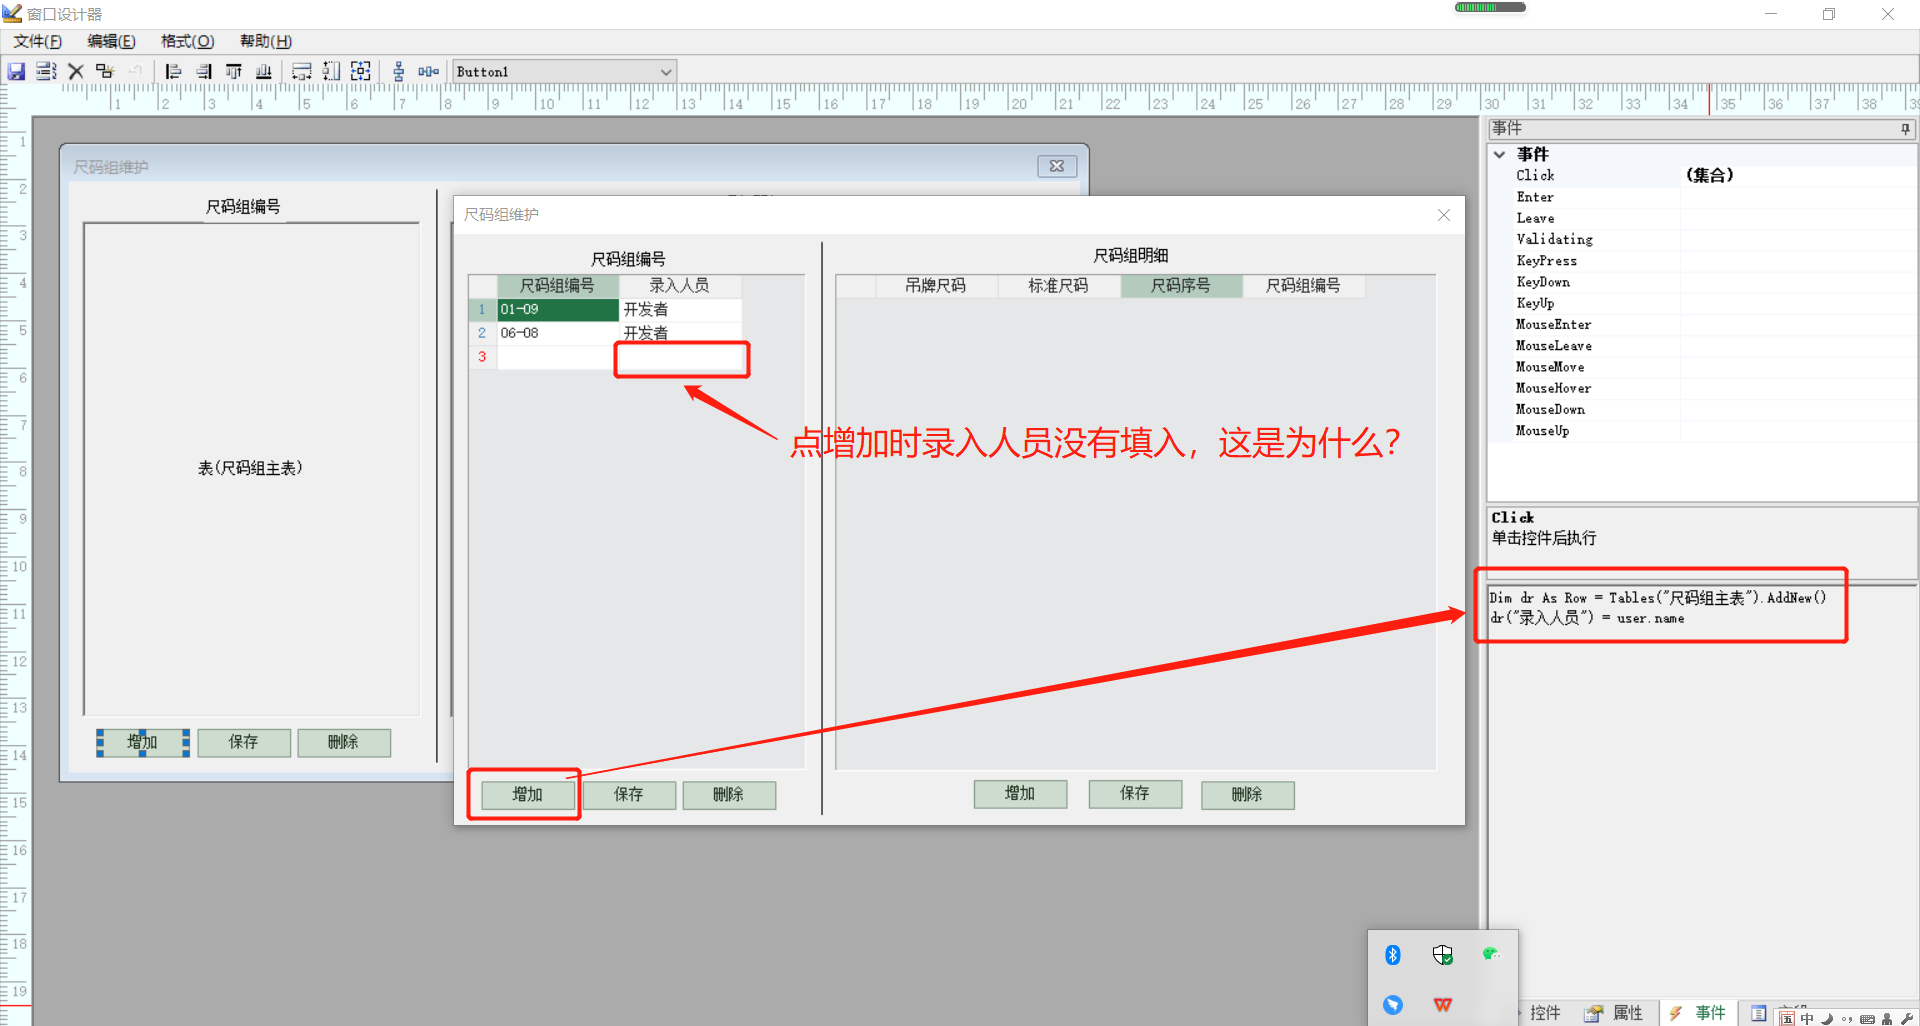Screen dimensions: 1920x1026
Task: Open the 文件 menu
Action: coord(38,41)
